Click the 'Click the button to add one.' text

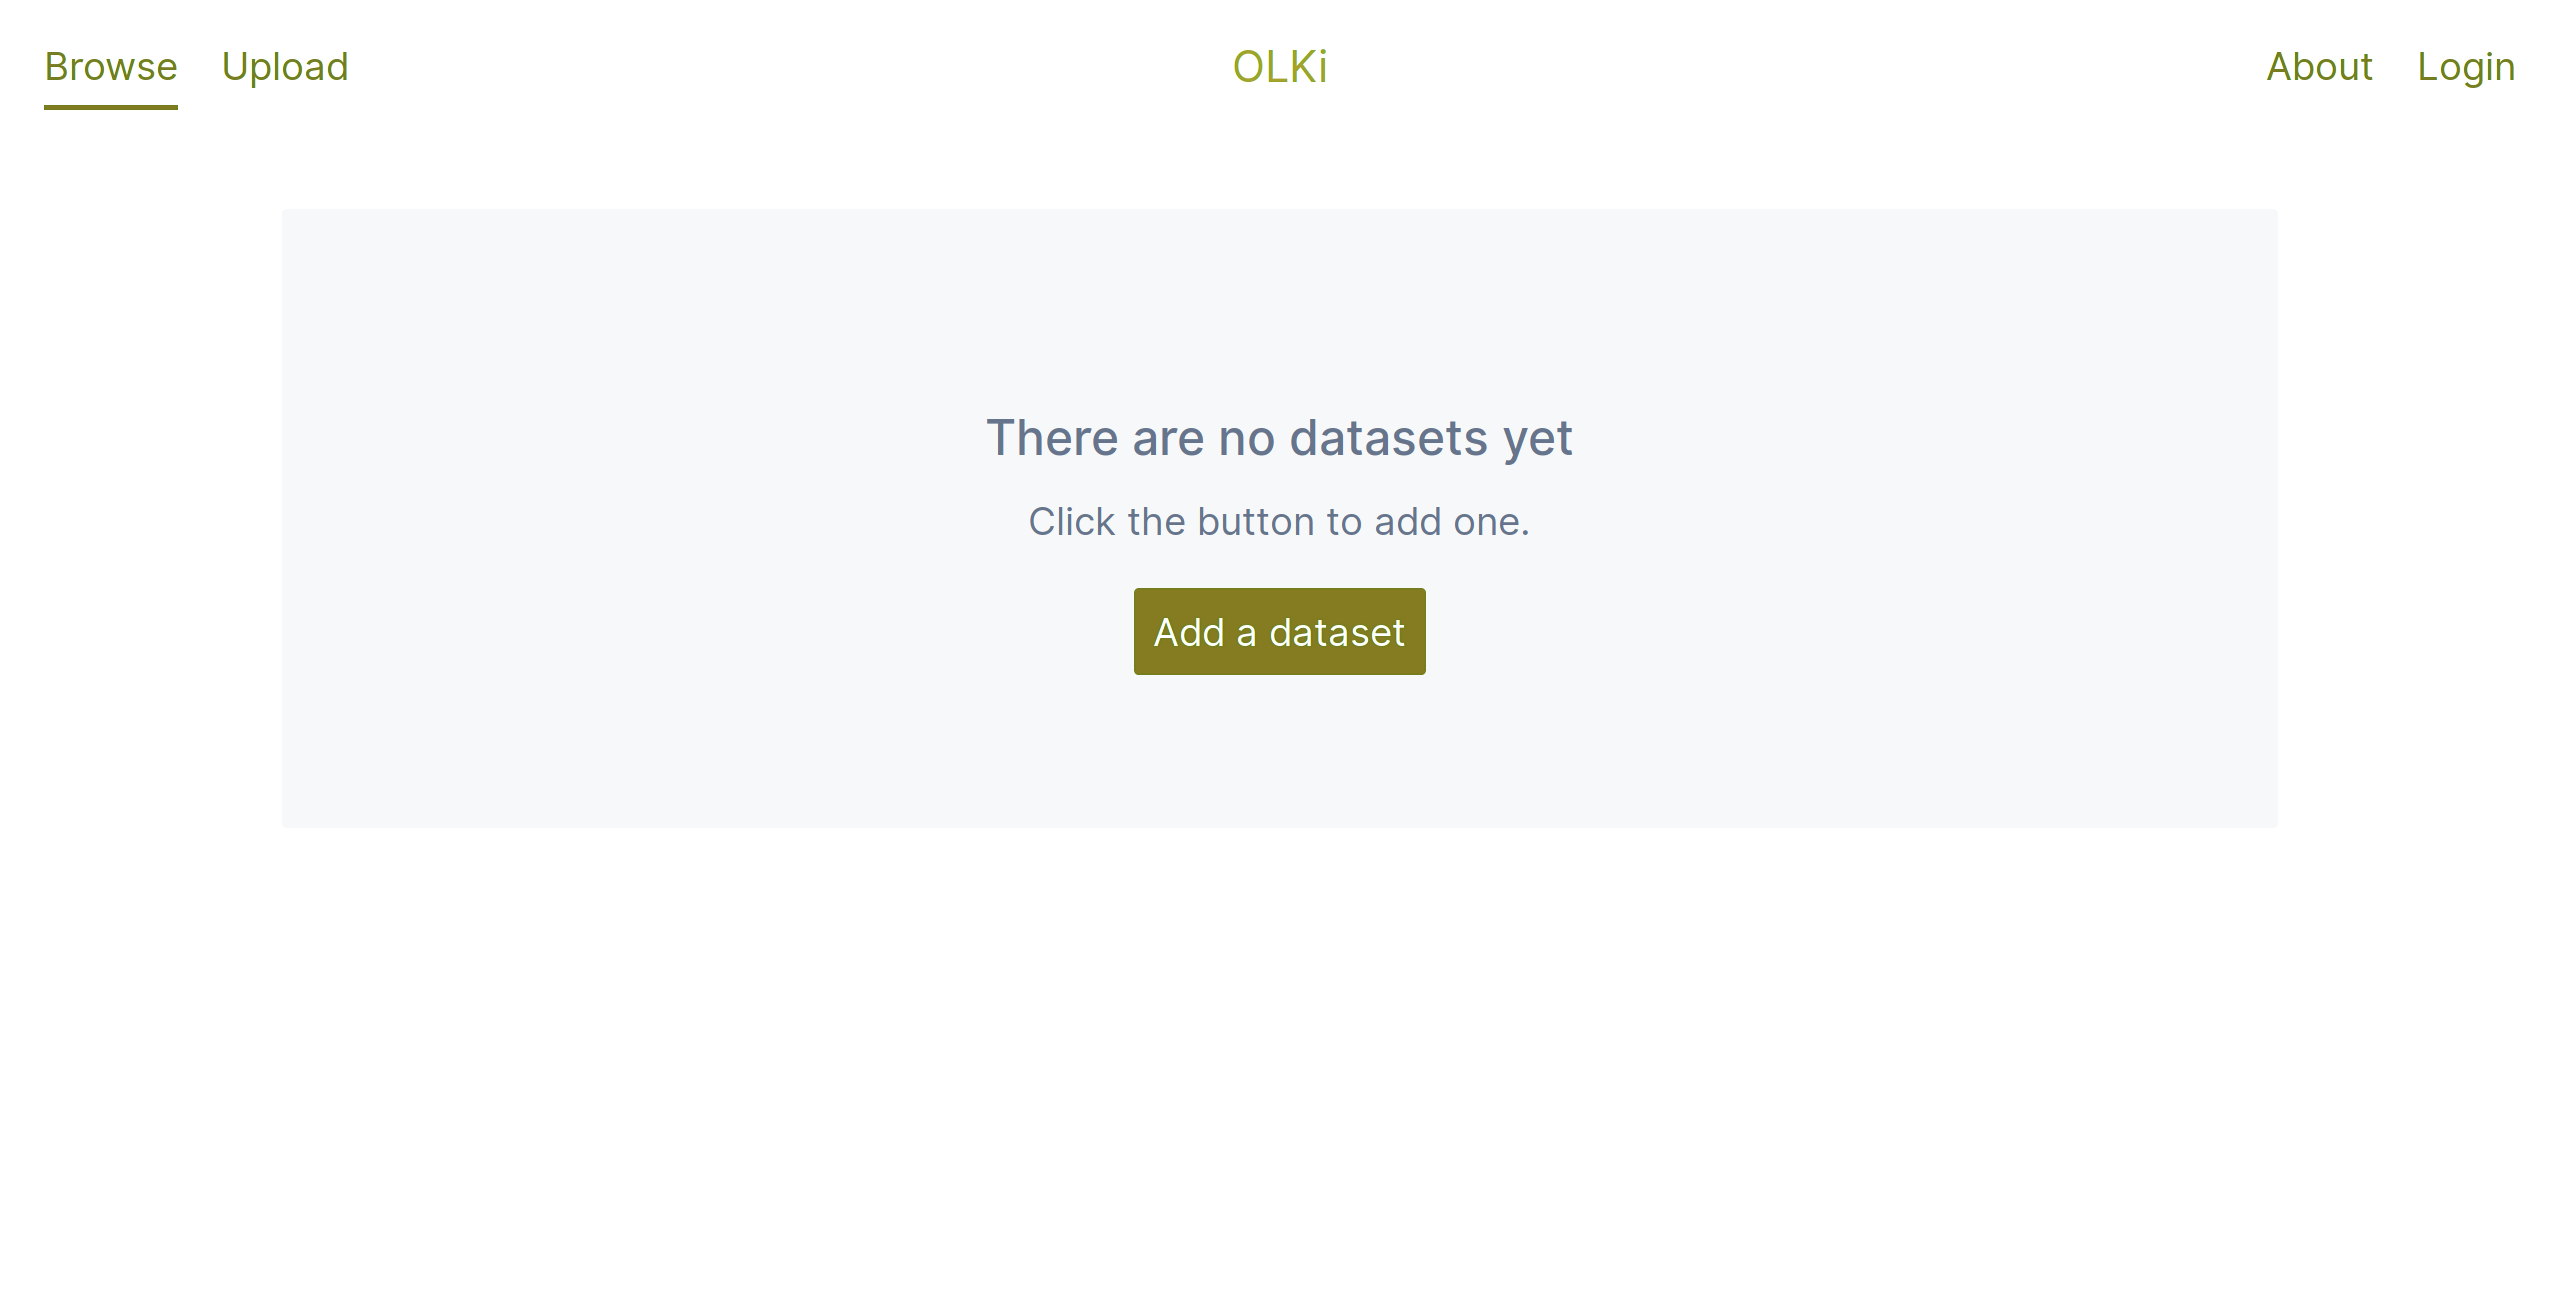point(1280,522)
